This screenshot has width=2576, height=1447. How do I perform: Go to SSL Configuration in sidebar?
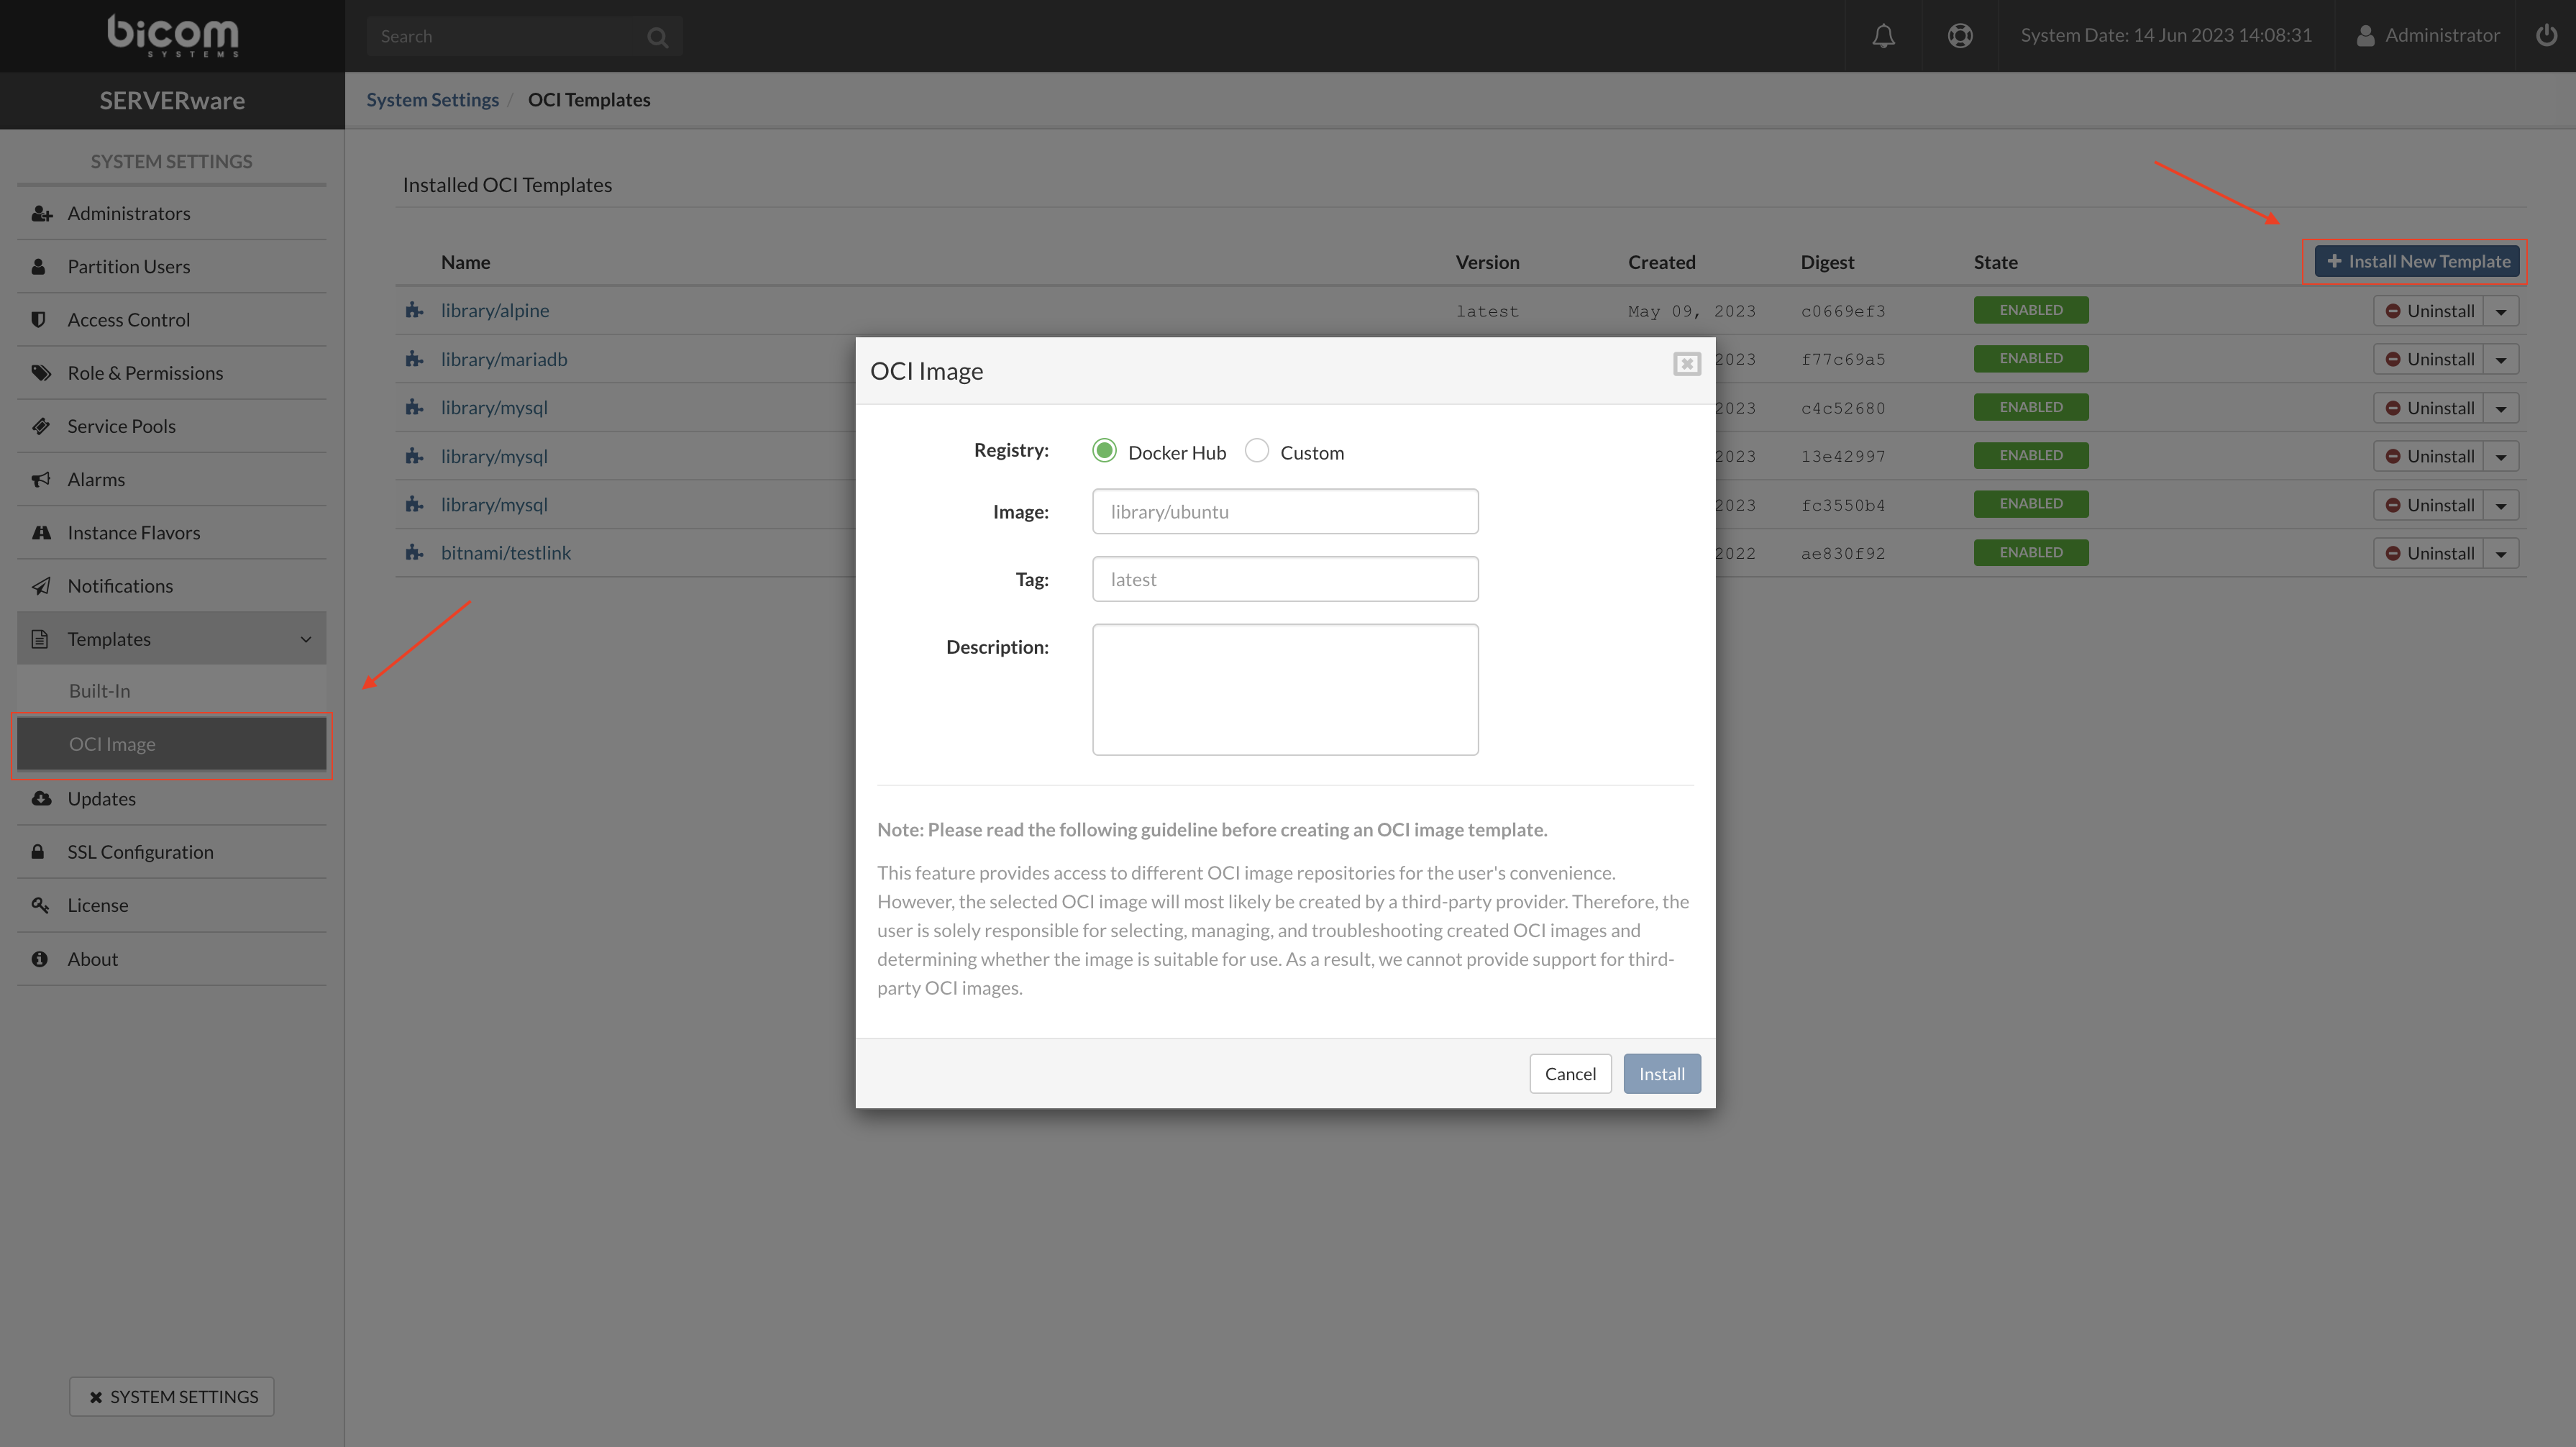(140, 852)
